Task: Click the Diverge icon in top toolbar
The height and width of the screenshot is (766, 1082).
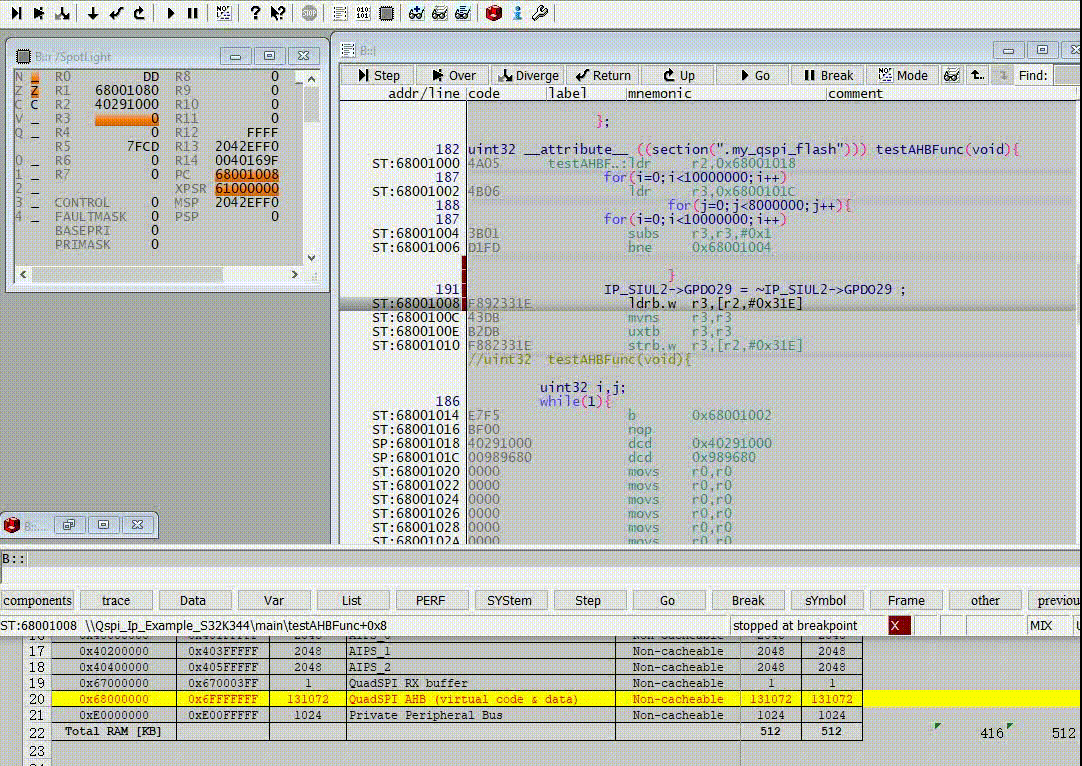Action: point(62,12)
